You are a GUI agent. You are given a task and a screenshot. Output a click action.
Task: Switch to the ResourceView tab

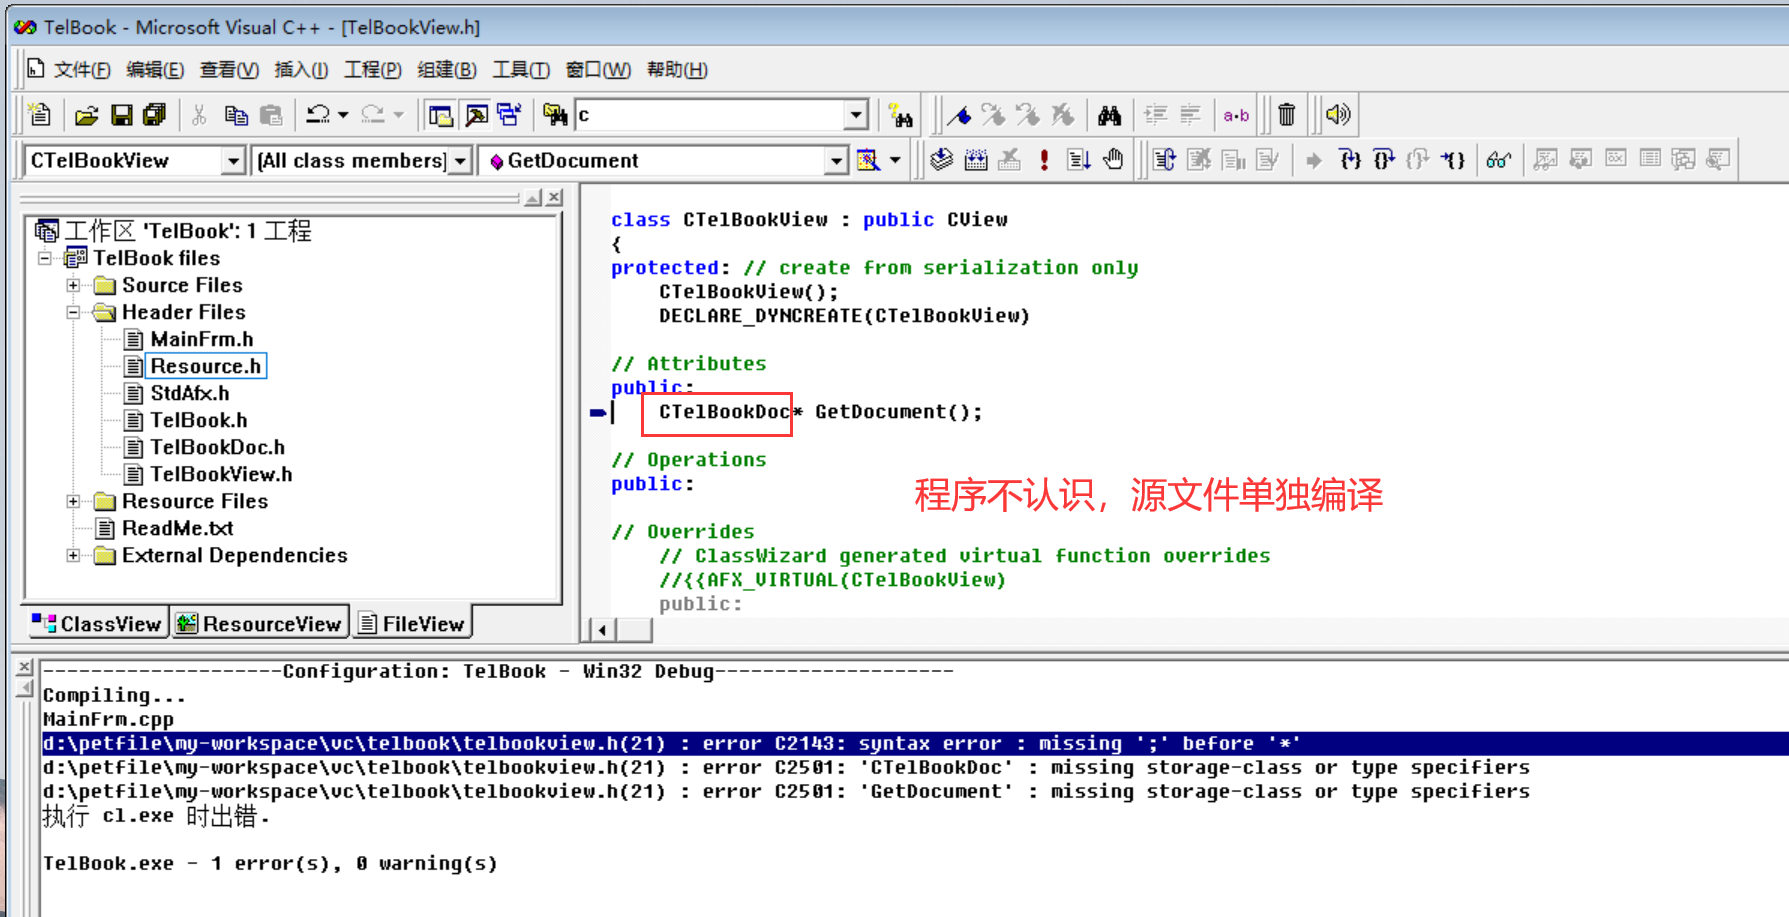click(259, 624)
